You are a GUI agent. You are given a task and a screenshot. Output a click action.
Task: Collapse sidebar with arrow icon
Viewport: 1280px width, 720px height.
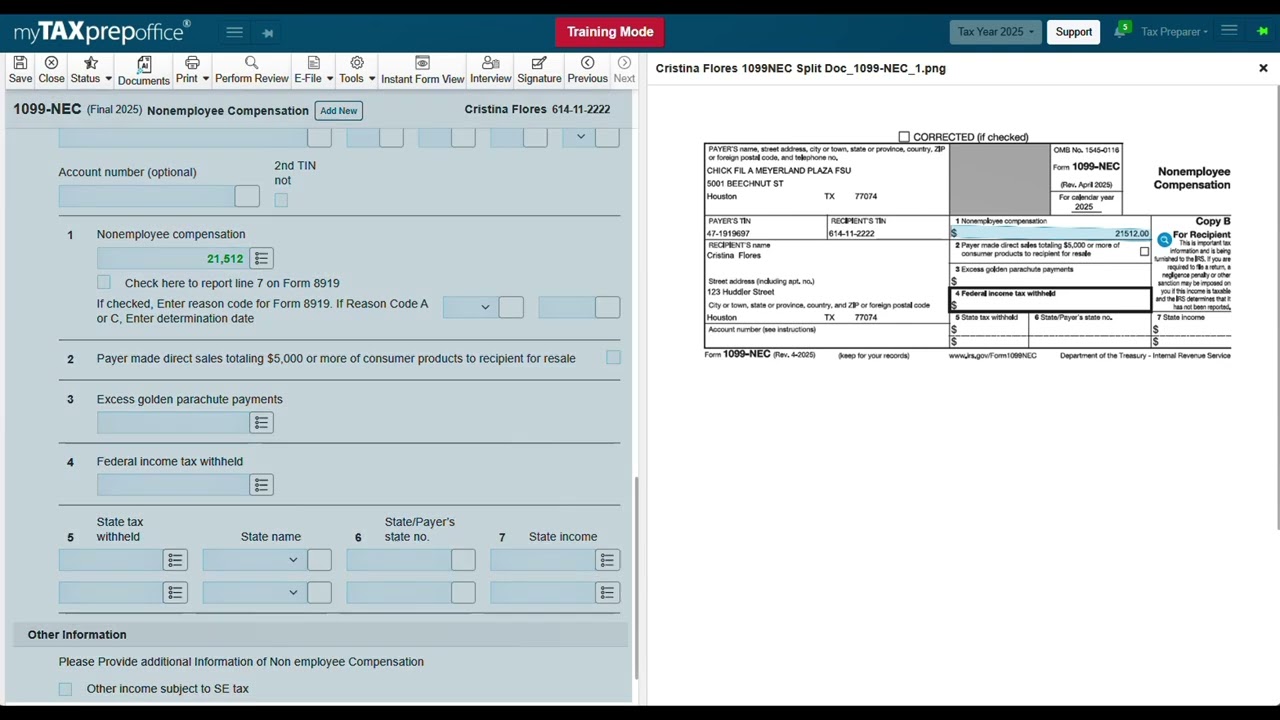coord(268,33)
